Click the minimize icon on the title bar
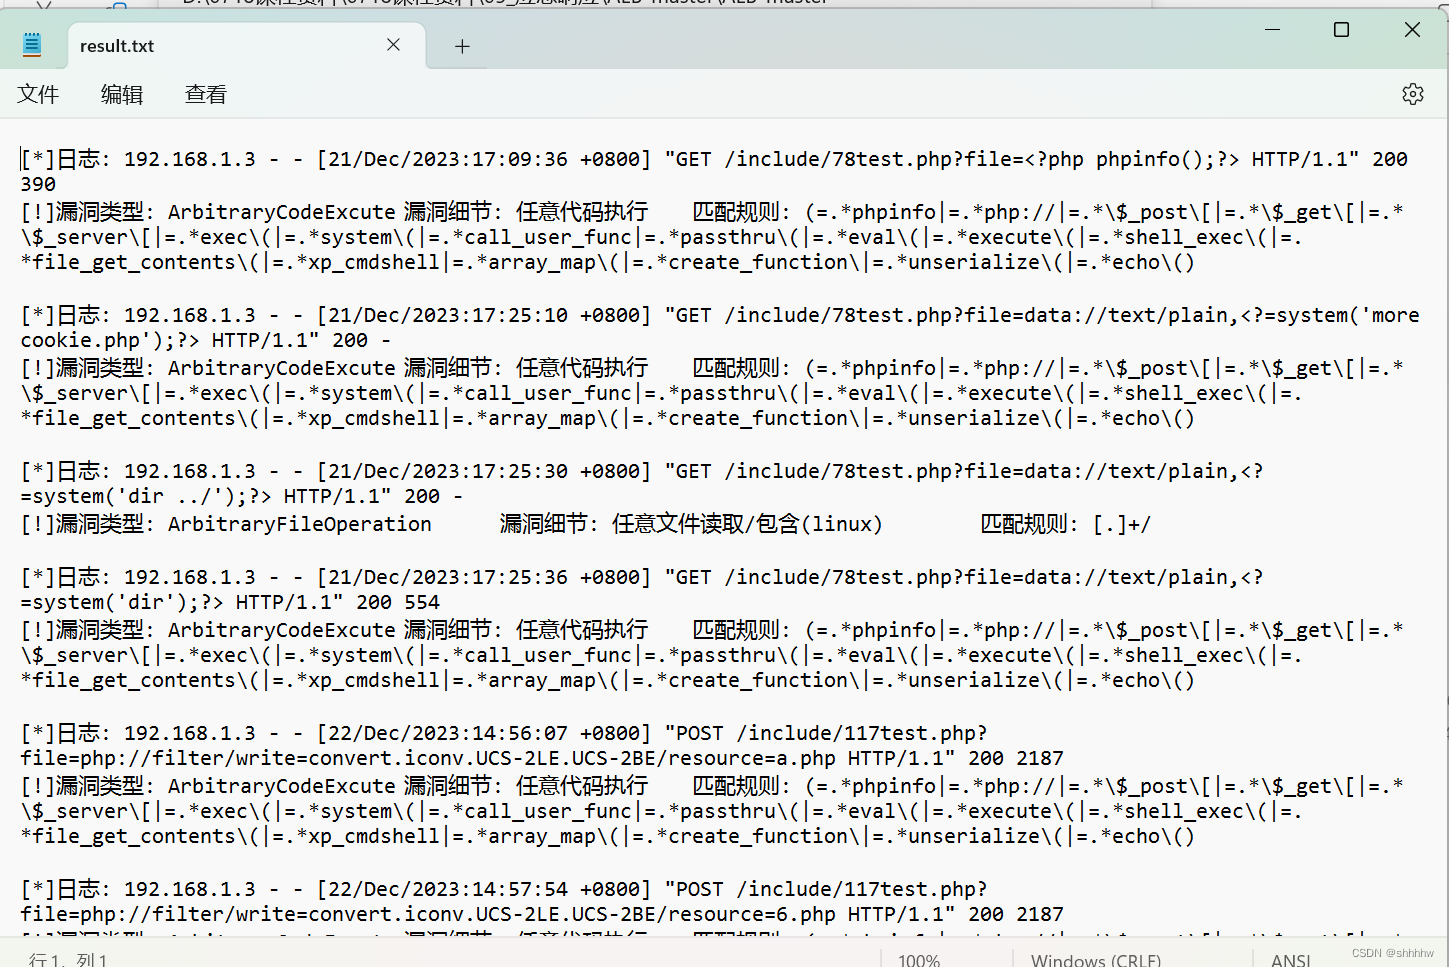The height and width of the screenshot is (967, 1449). pyautogui.click(x=1271, y=30)
